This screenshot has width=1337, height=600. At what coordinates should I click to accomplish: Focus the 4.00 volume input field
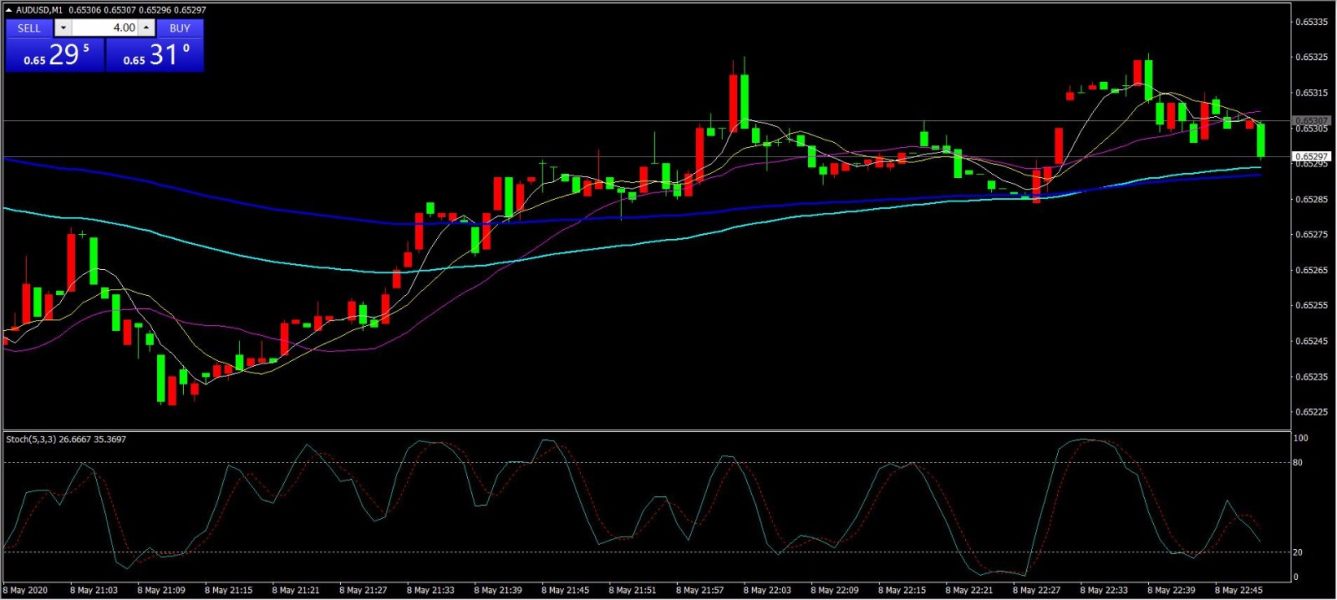(x=105, y=28)
